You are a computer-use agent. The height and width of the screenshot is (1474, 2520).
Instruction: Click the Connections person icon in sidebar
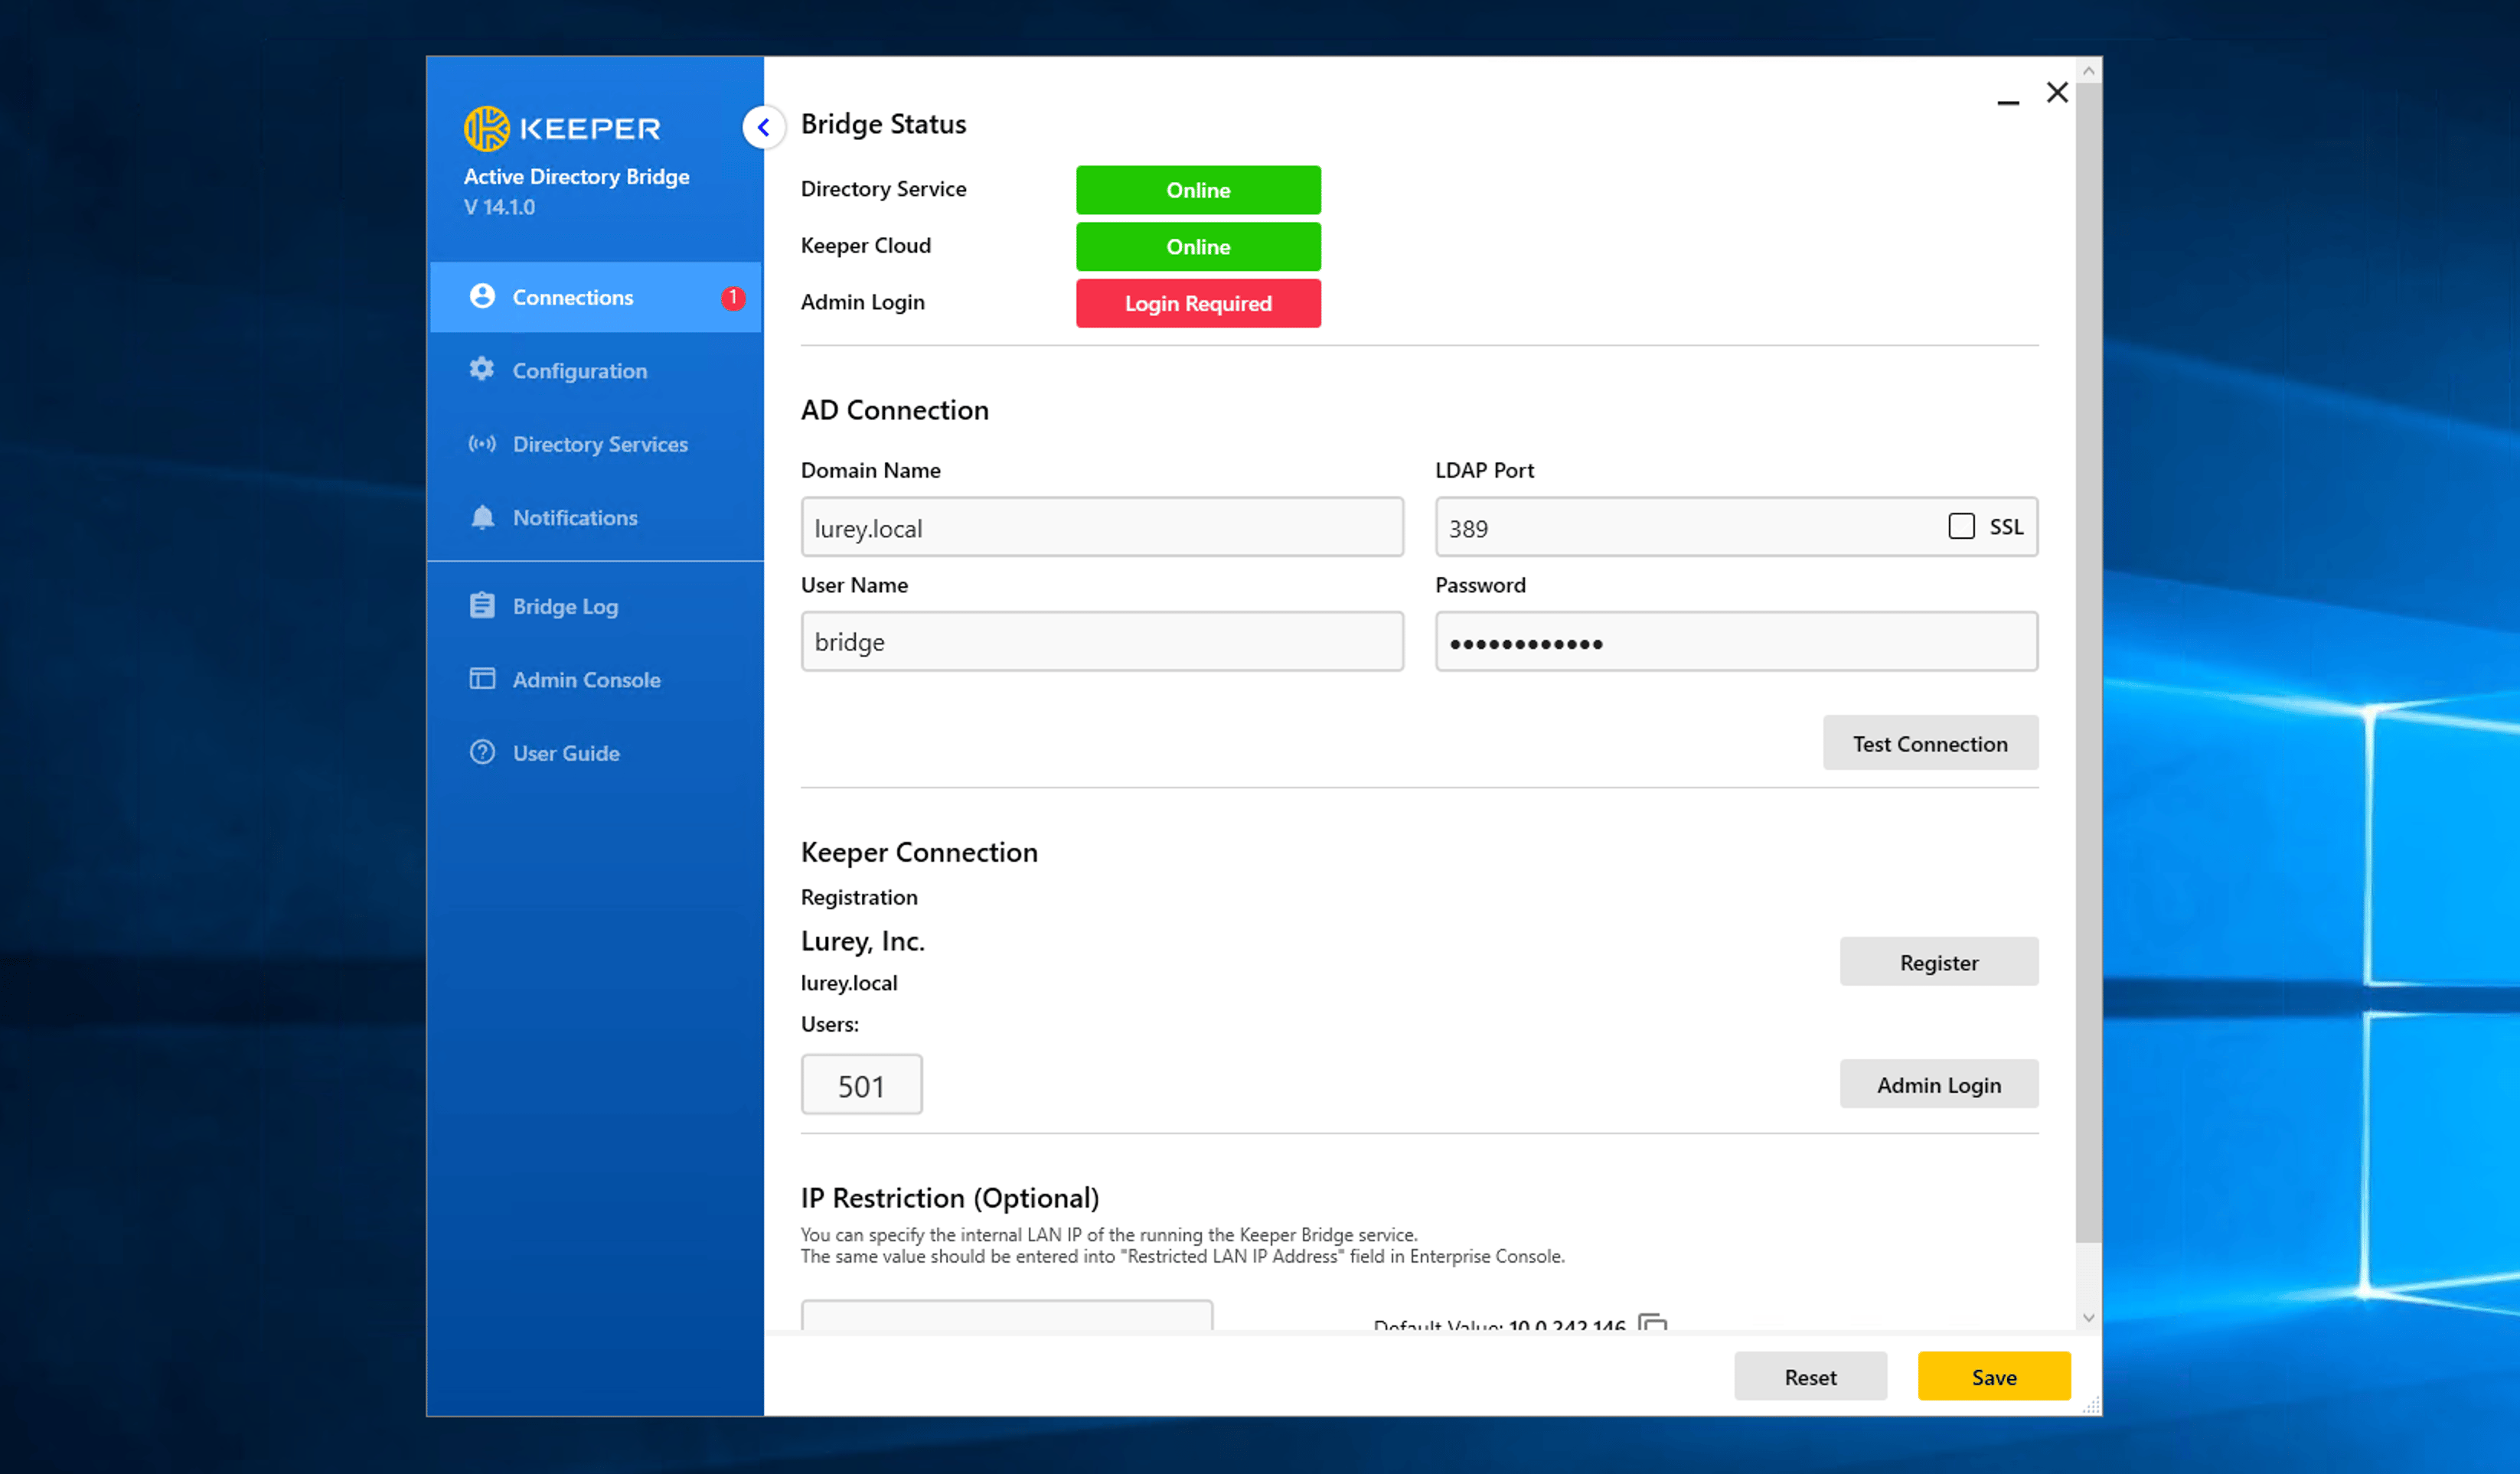pos(482,297)
